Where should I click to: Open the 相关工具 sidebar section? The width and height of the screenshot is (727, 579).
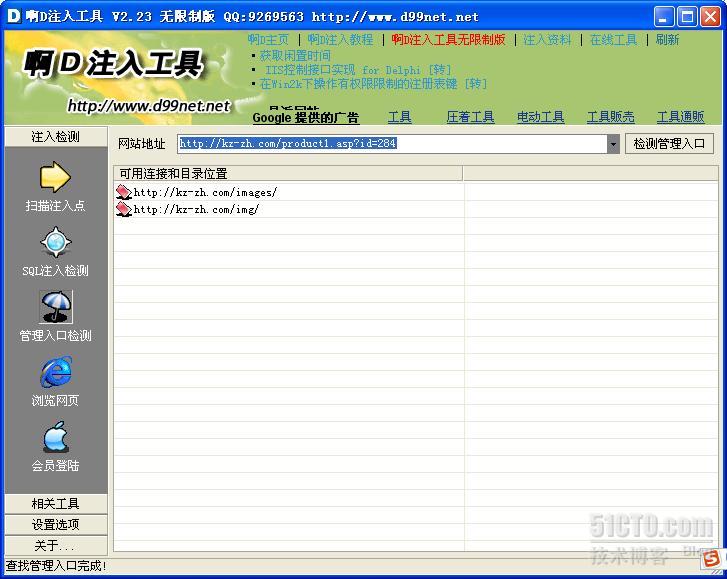click(56, 503)
